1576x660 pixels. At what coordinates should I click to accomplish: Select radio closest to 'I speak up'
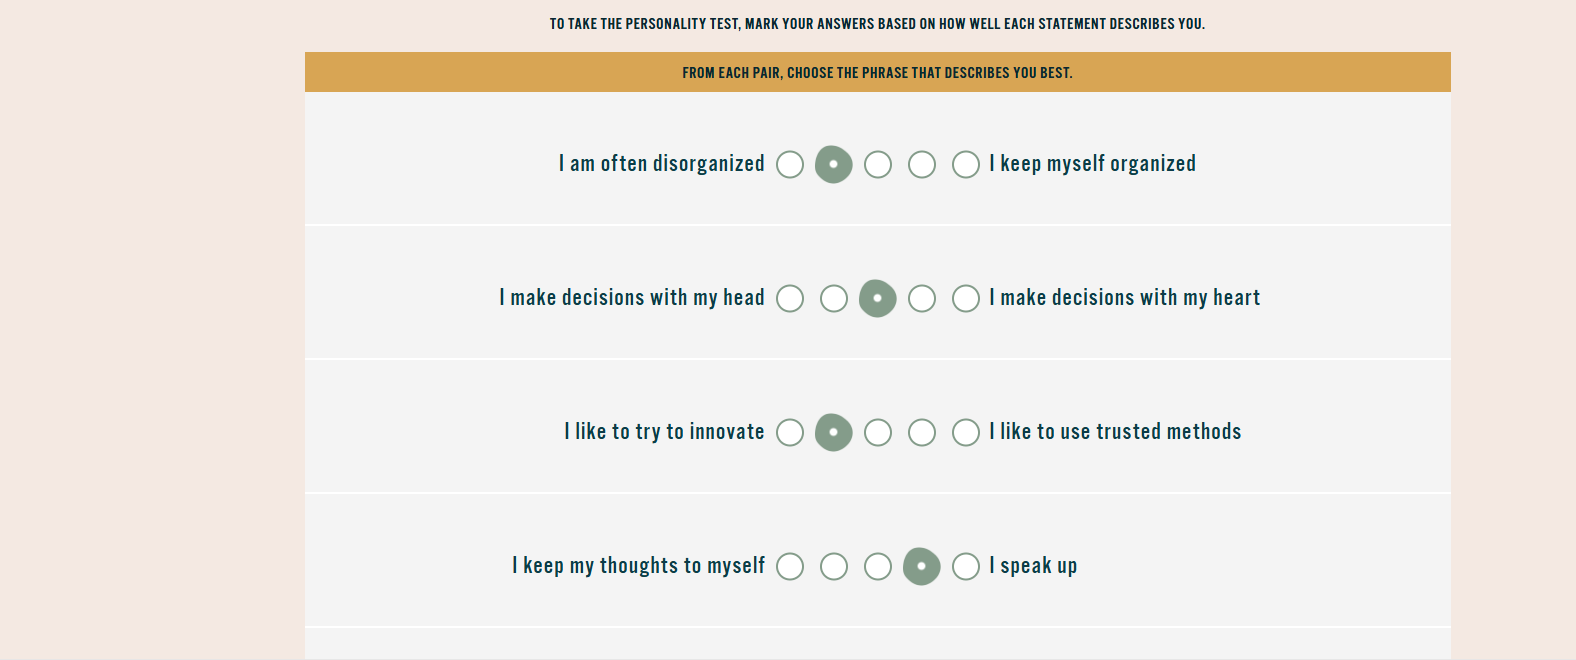click(x=966, y=567)
